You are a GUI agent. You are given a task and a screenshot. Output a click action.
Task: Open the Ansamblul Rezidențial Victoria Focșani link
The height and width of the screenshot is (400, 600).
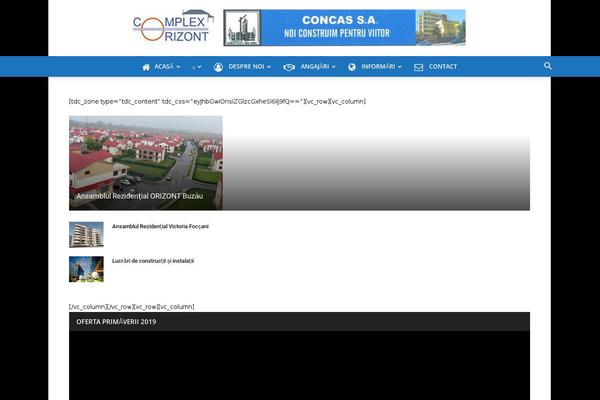pyautogui.click(x=160, y=226)
